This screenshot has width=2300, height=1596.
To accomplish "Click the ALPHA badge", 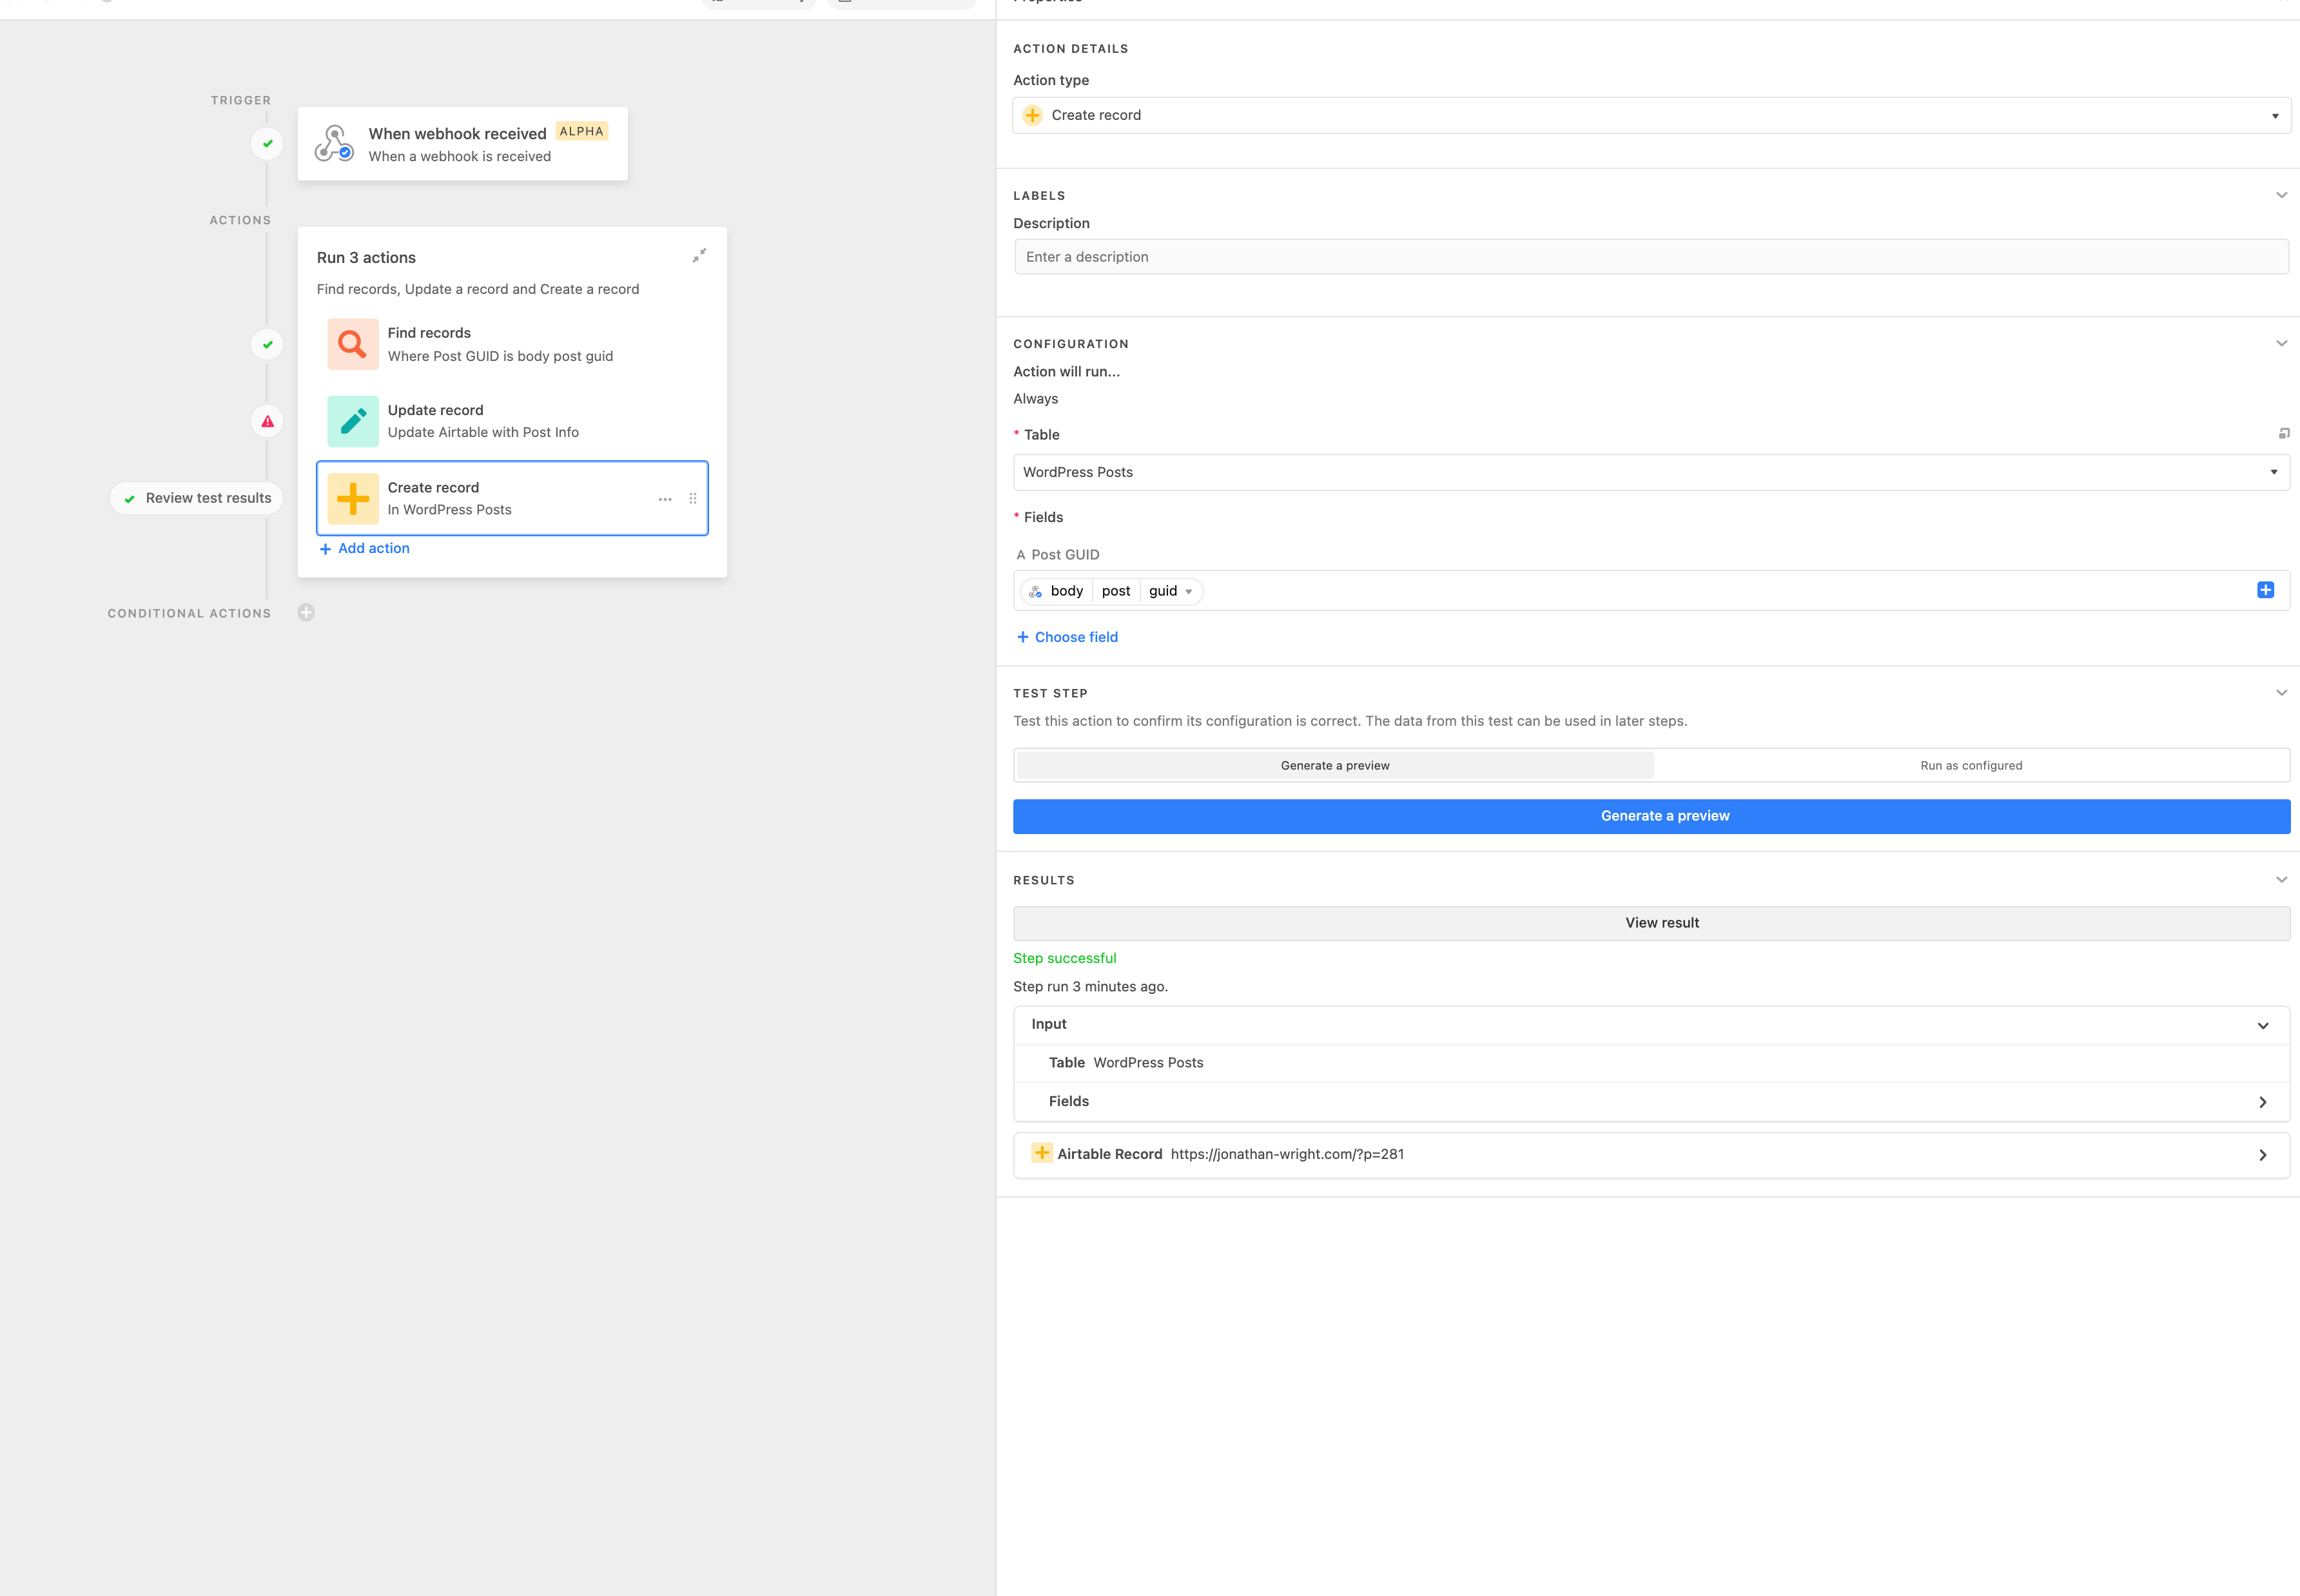I will pos(582,131).
